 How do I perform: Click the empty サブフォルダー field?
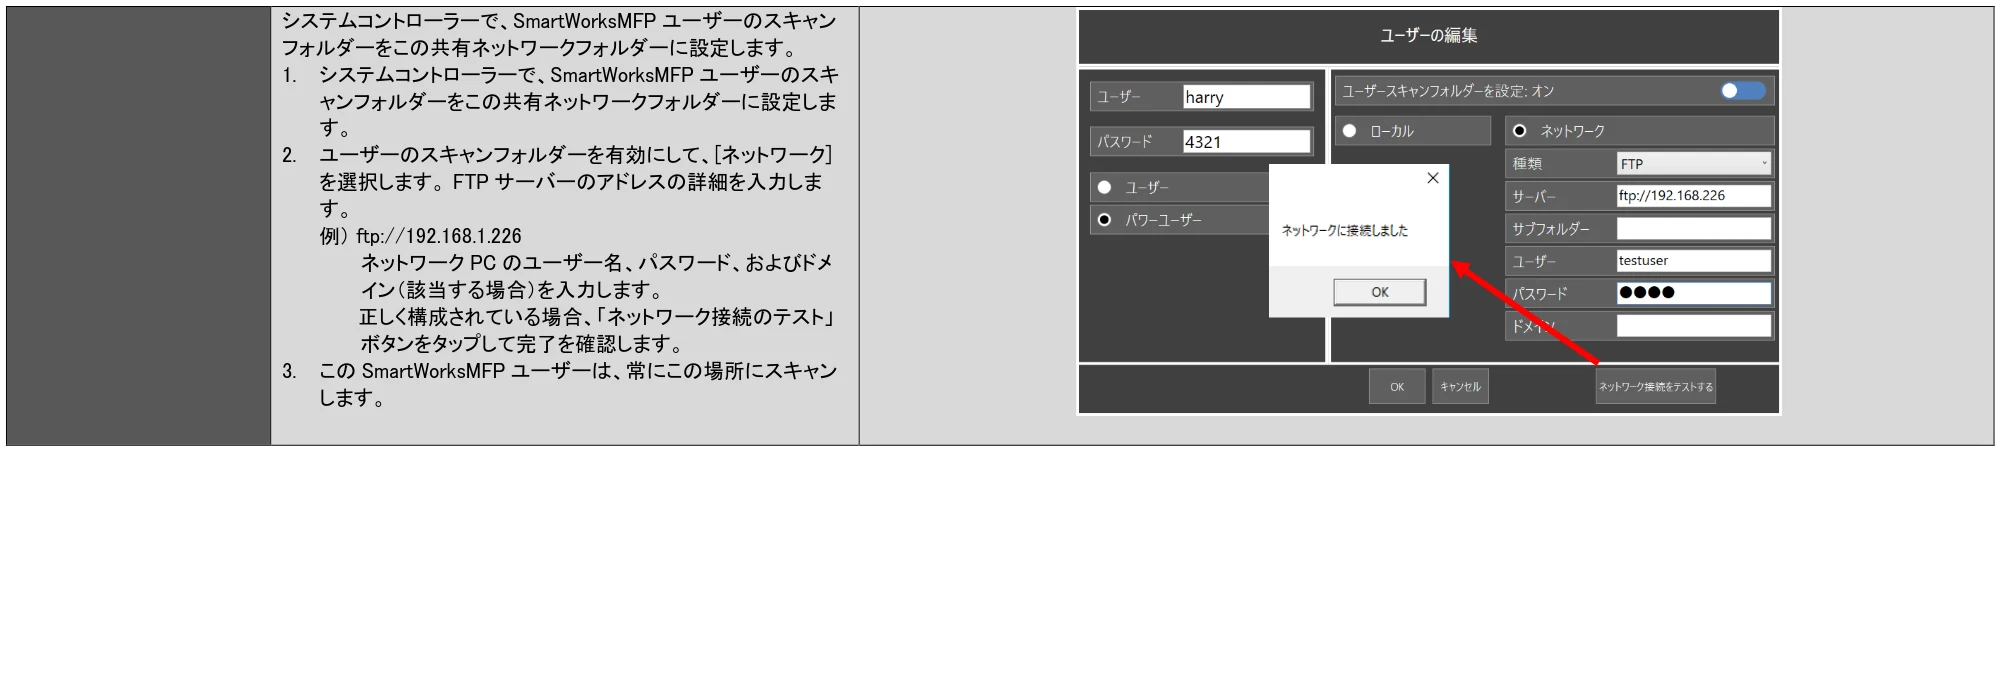[x=1693, y=229]
